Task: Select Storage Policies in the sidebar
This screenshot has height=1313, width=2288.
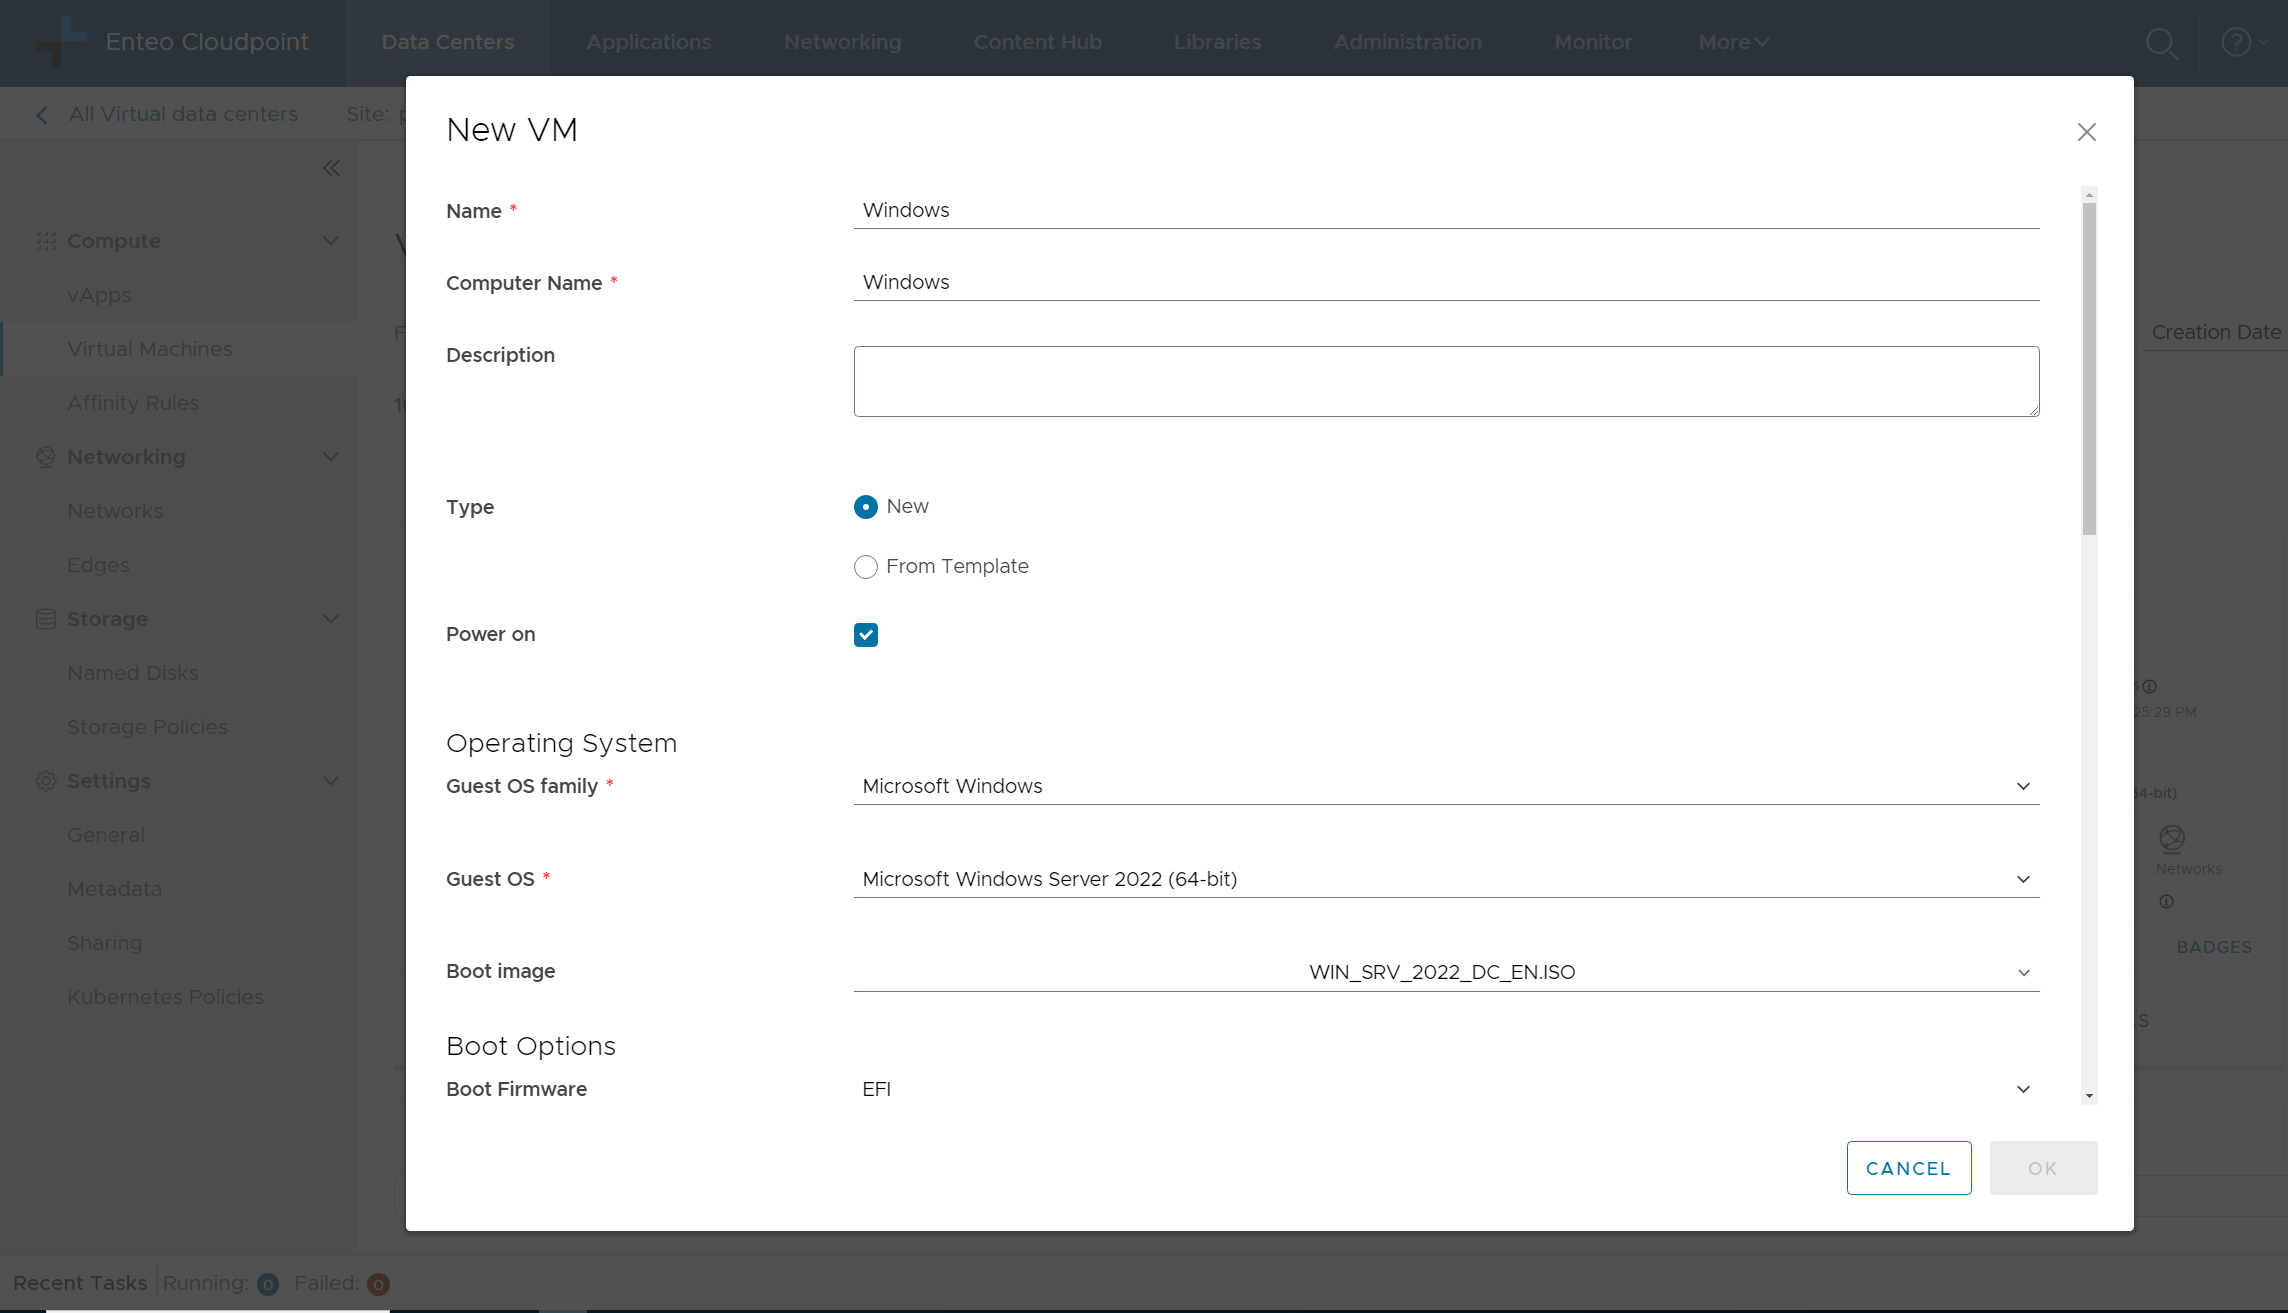Action: [147, 727]
